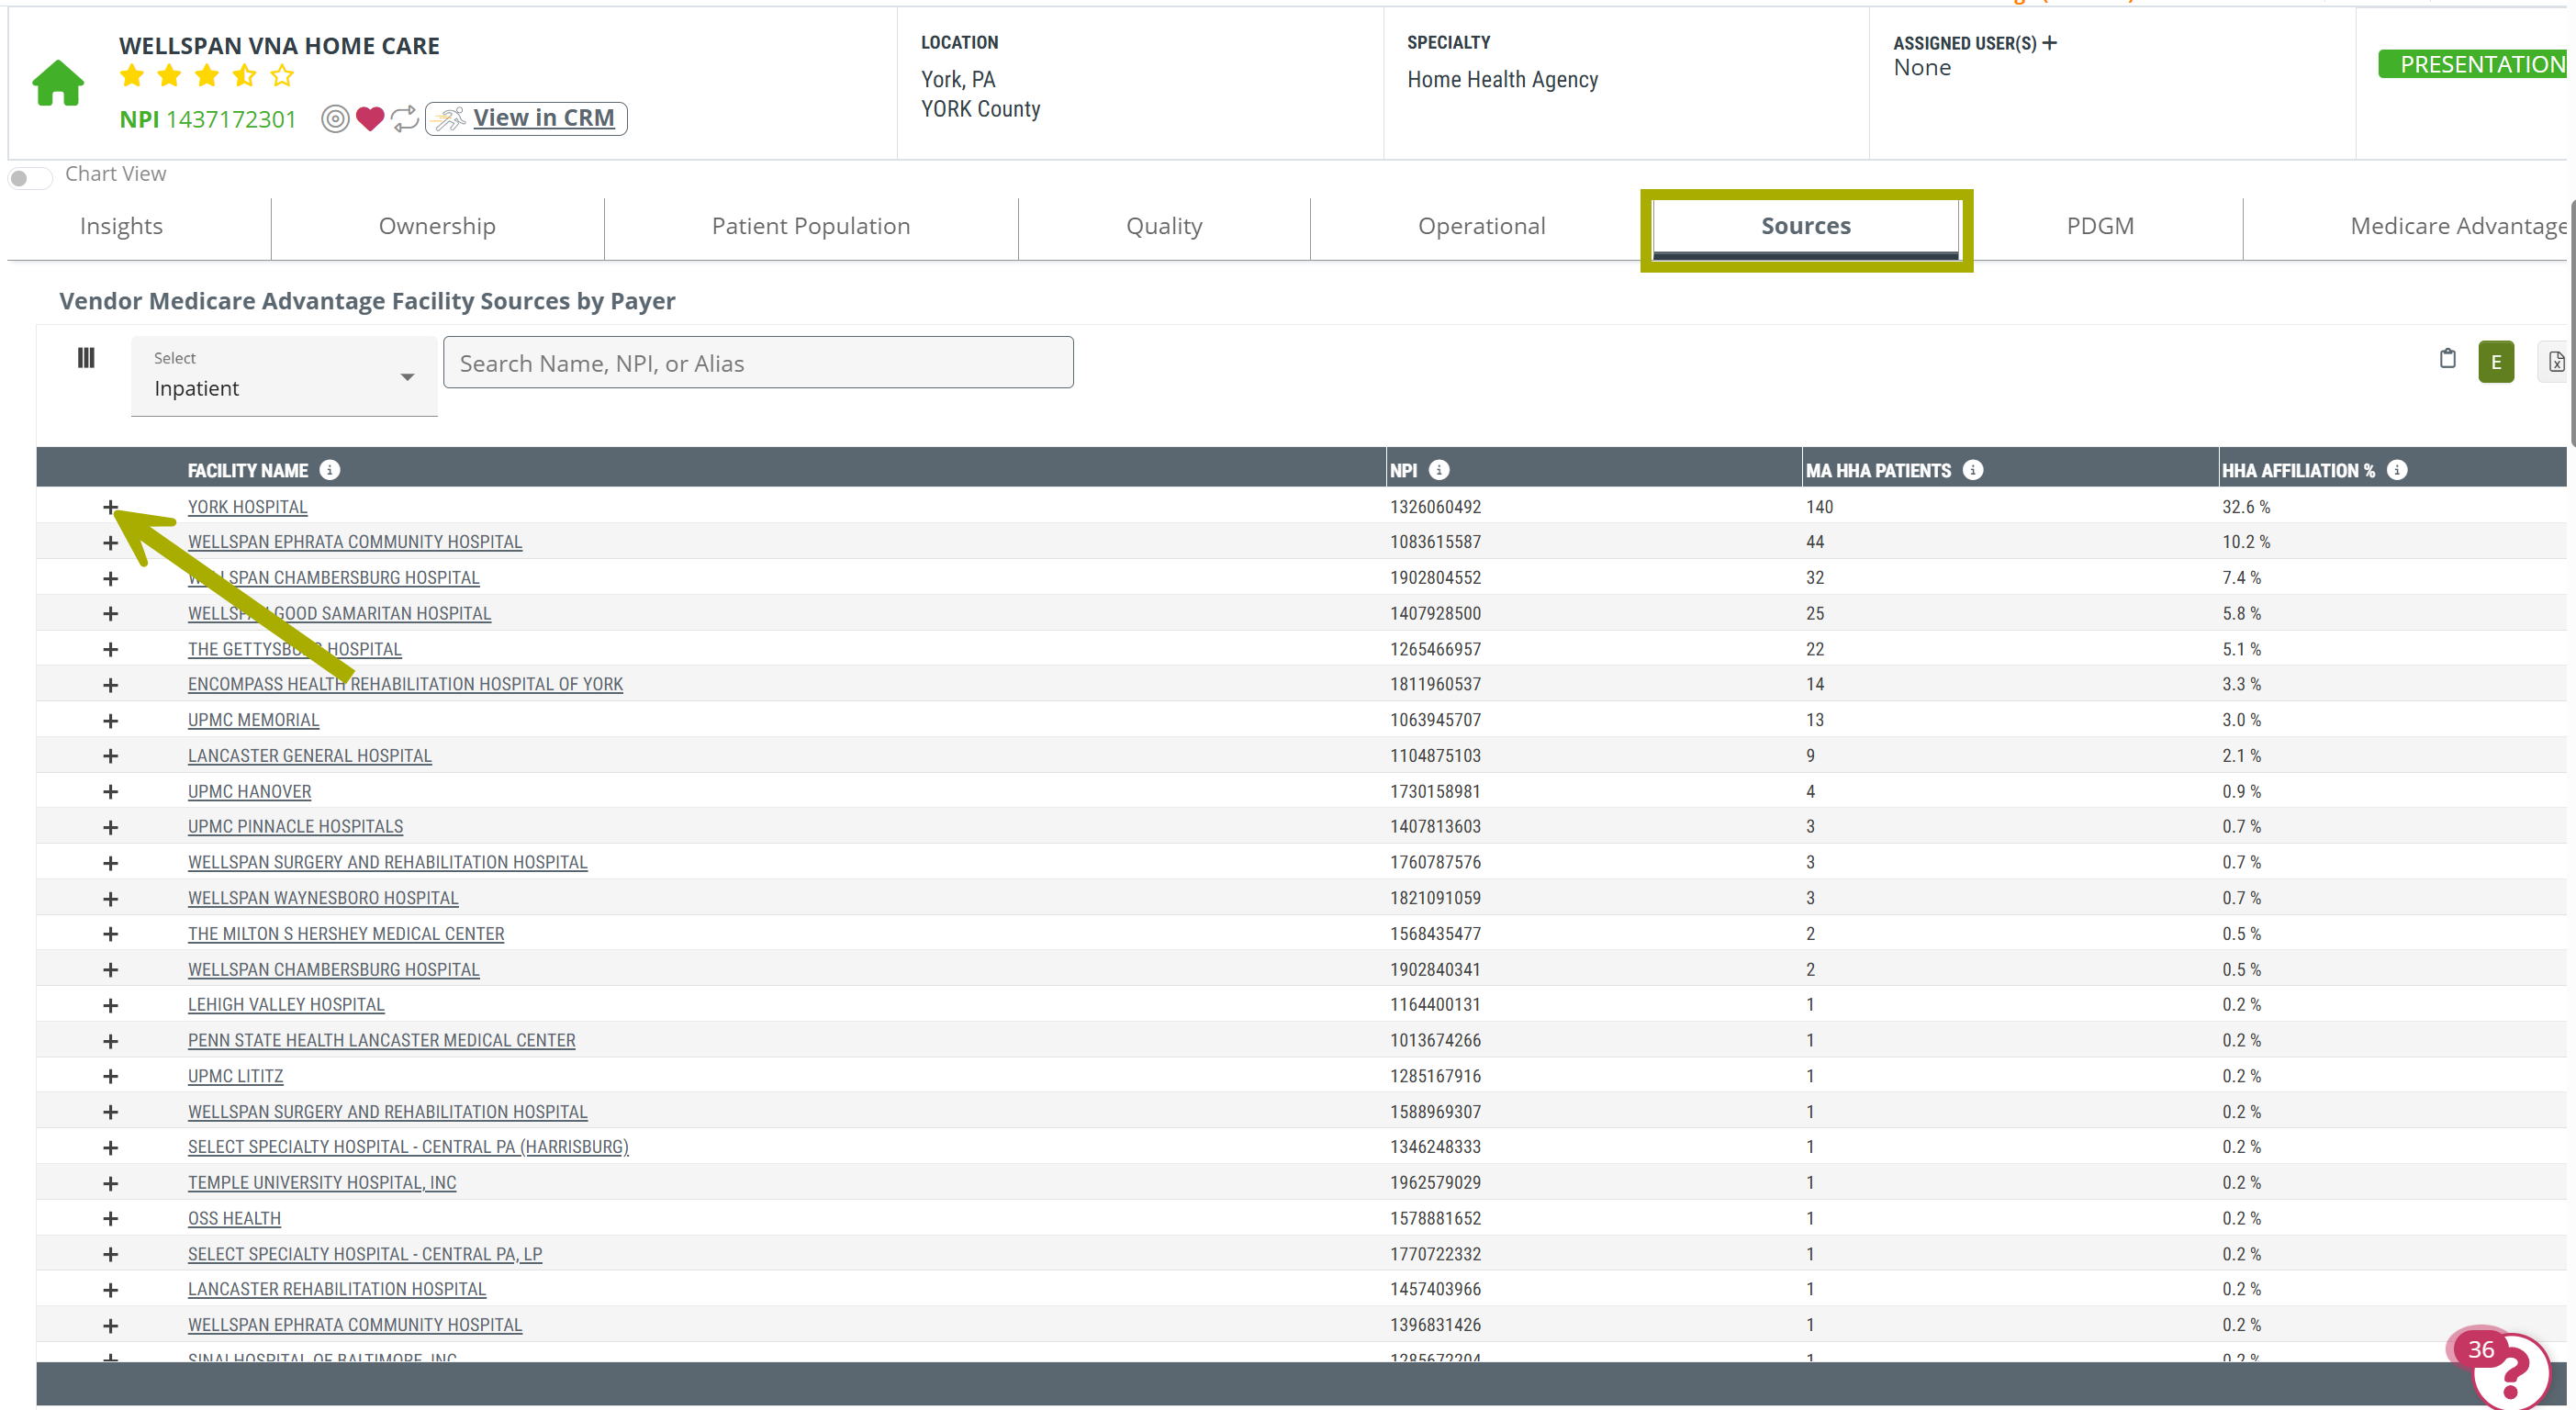Click NPI value 1326060492
The height and width of the screenshot is (1410, 2576).
click(1435, 507)
